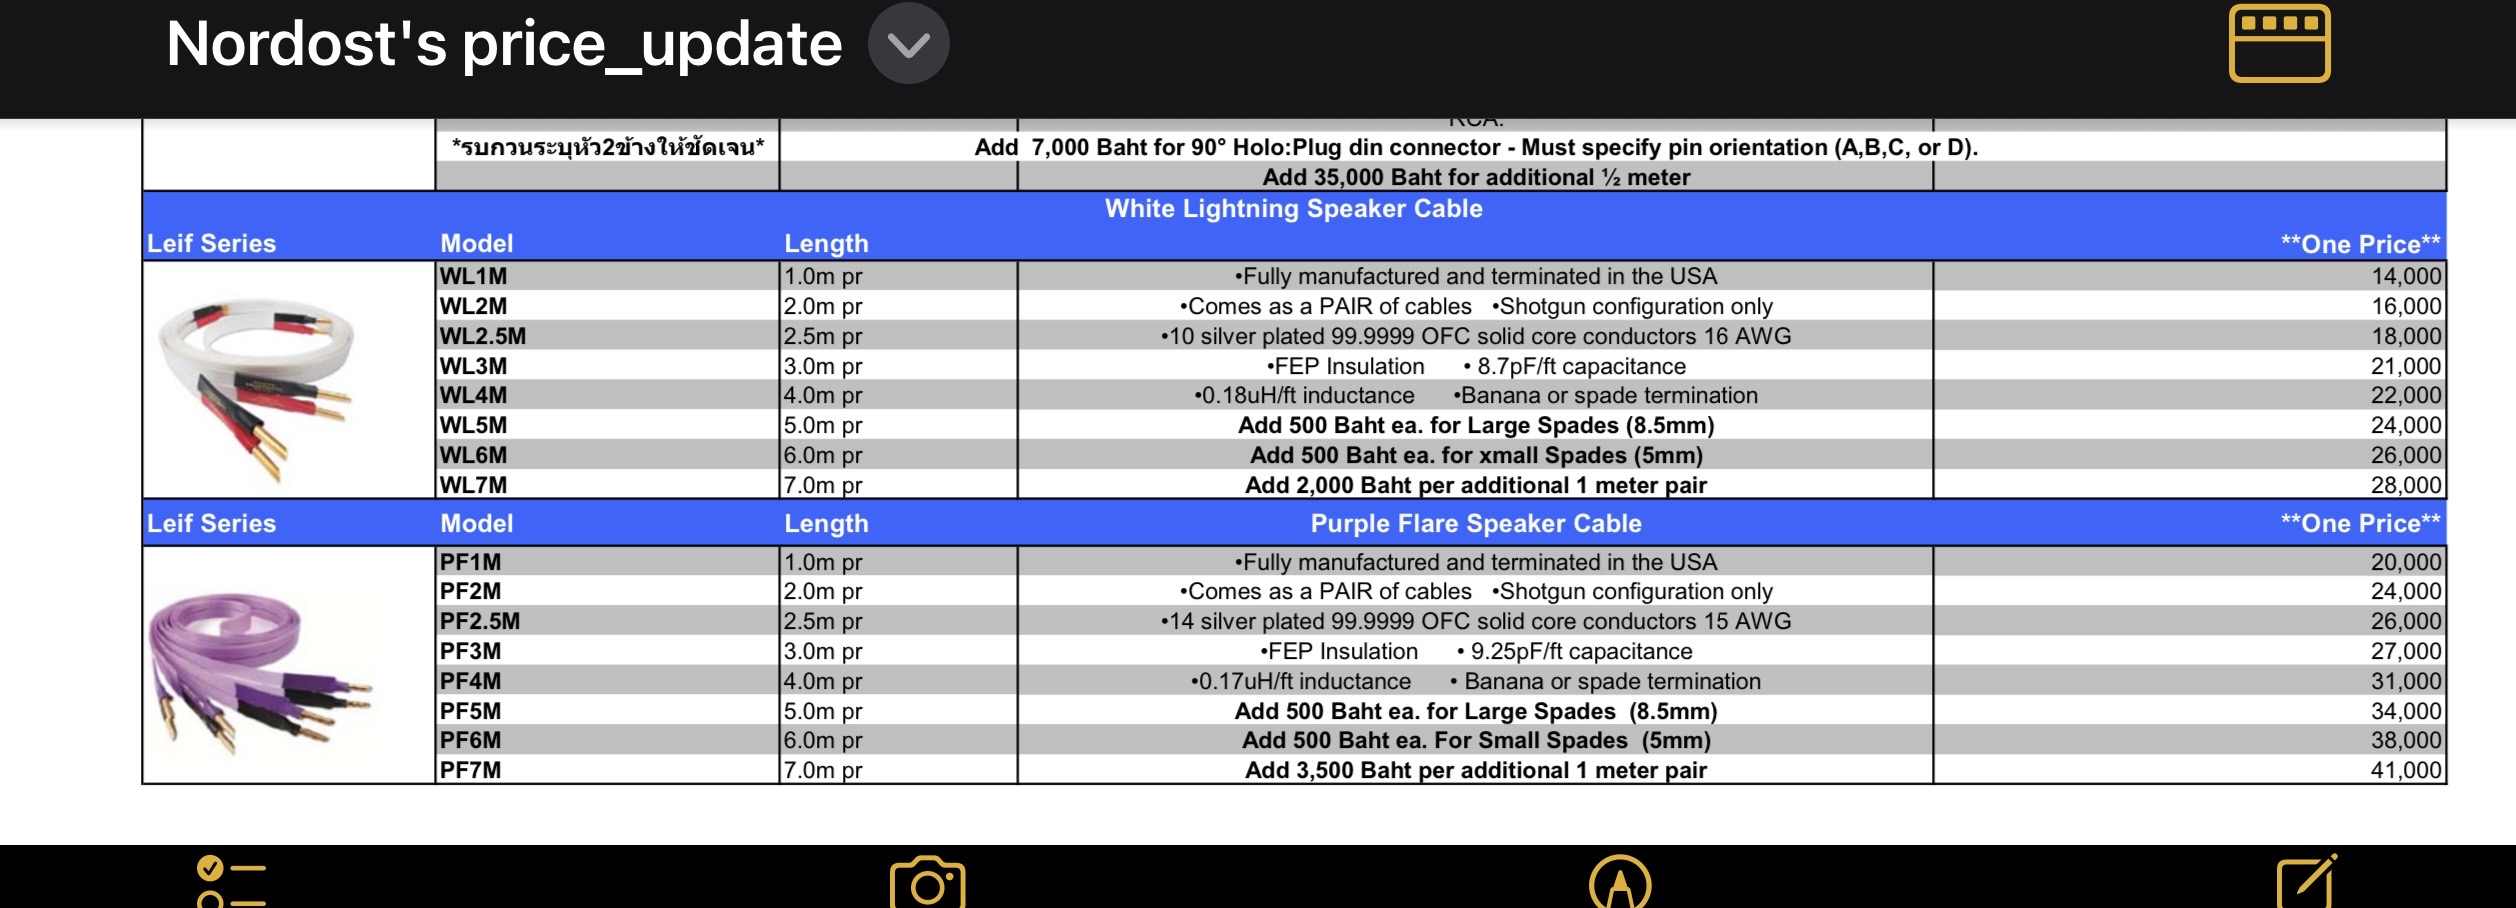Select model cell WL7M

click(607, 485)
